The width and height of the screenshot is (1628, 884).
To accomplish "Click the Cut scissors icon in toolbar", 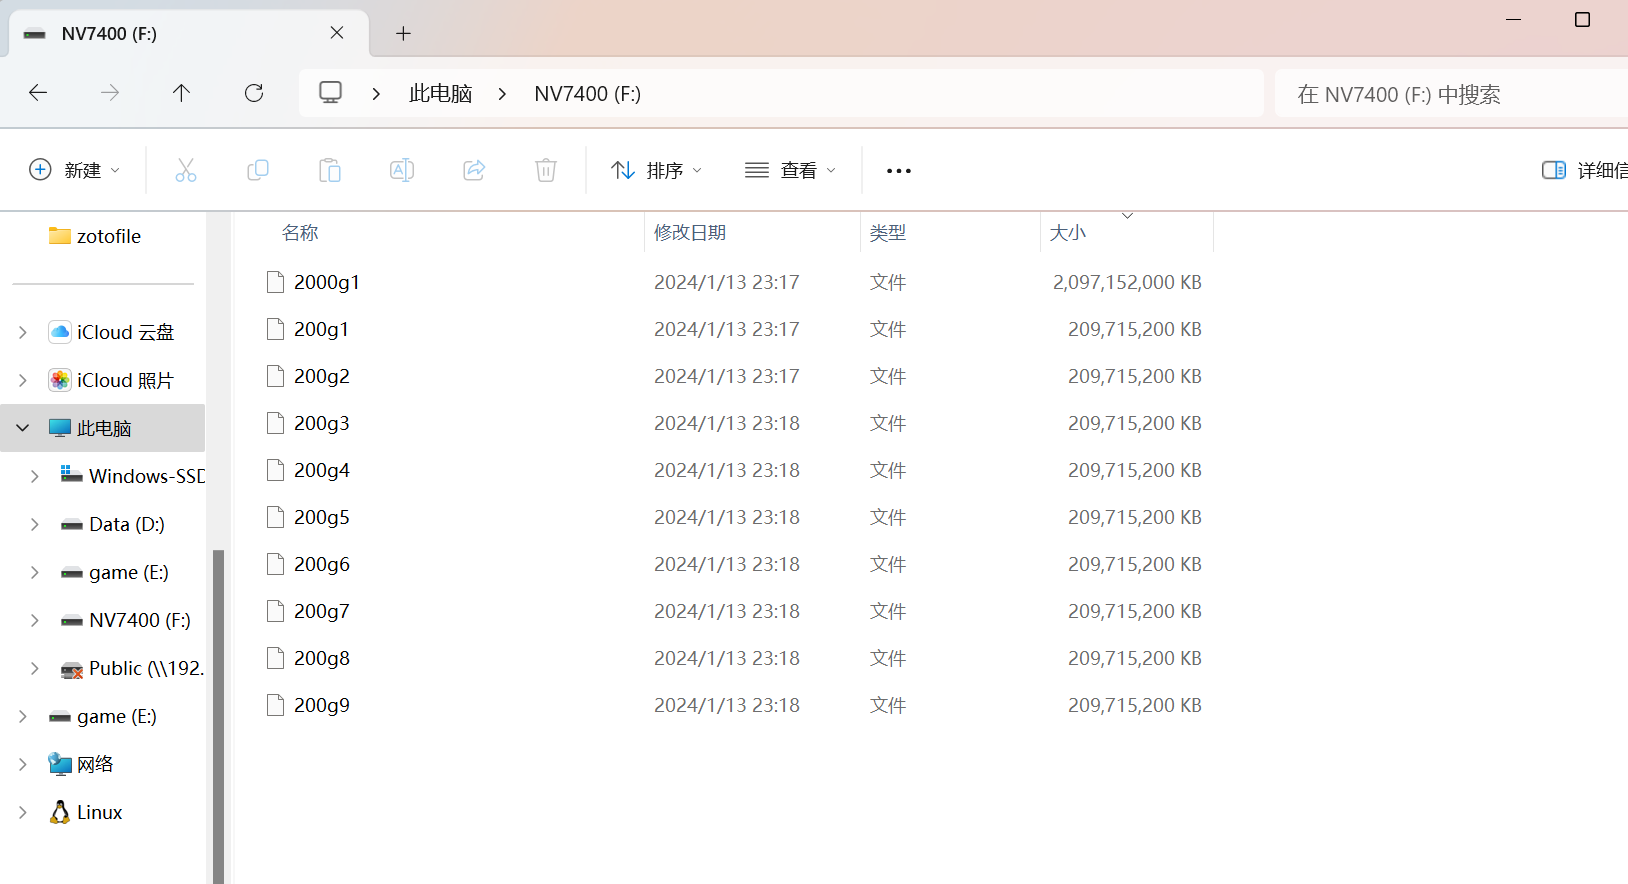I will [186, 170].
